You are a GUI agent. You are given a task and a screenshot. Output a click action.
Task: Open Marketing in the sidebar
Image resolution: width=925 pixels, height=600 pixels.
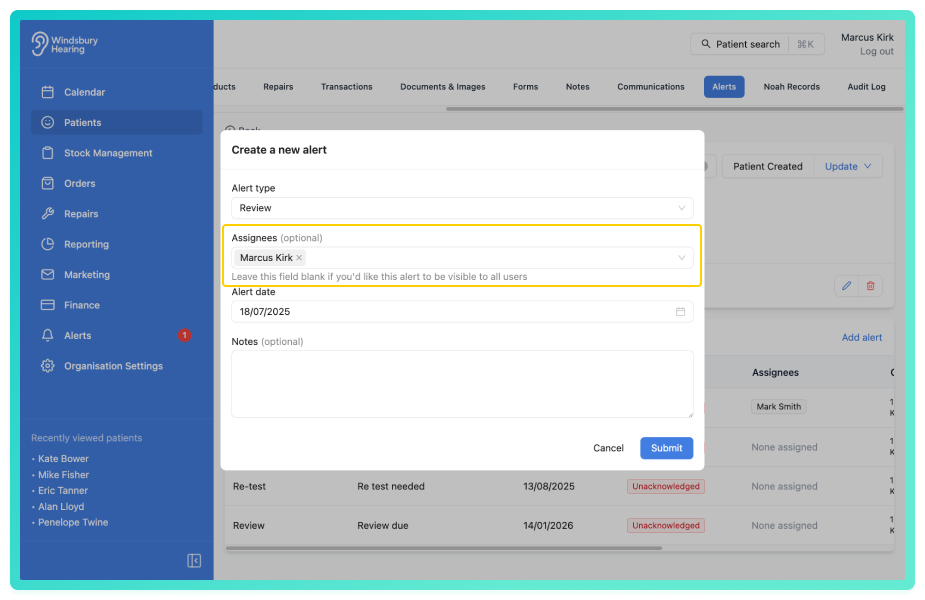point(116,274)
